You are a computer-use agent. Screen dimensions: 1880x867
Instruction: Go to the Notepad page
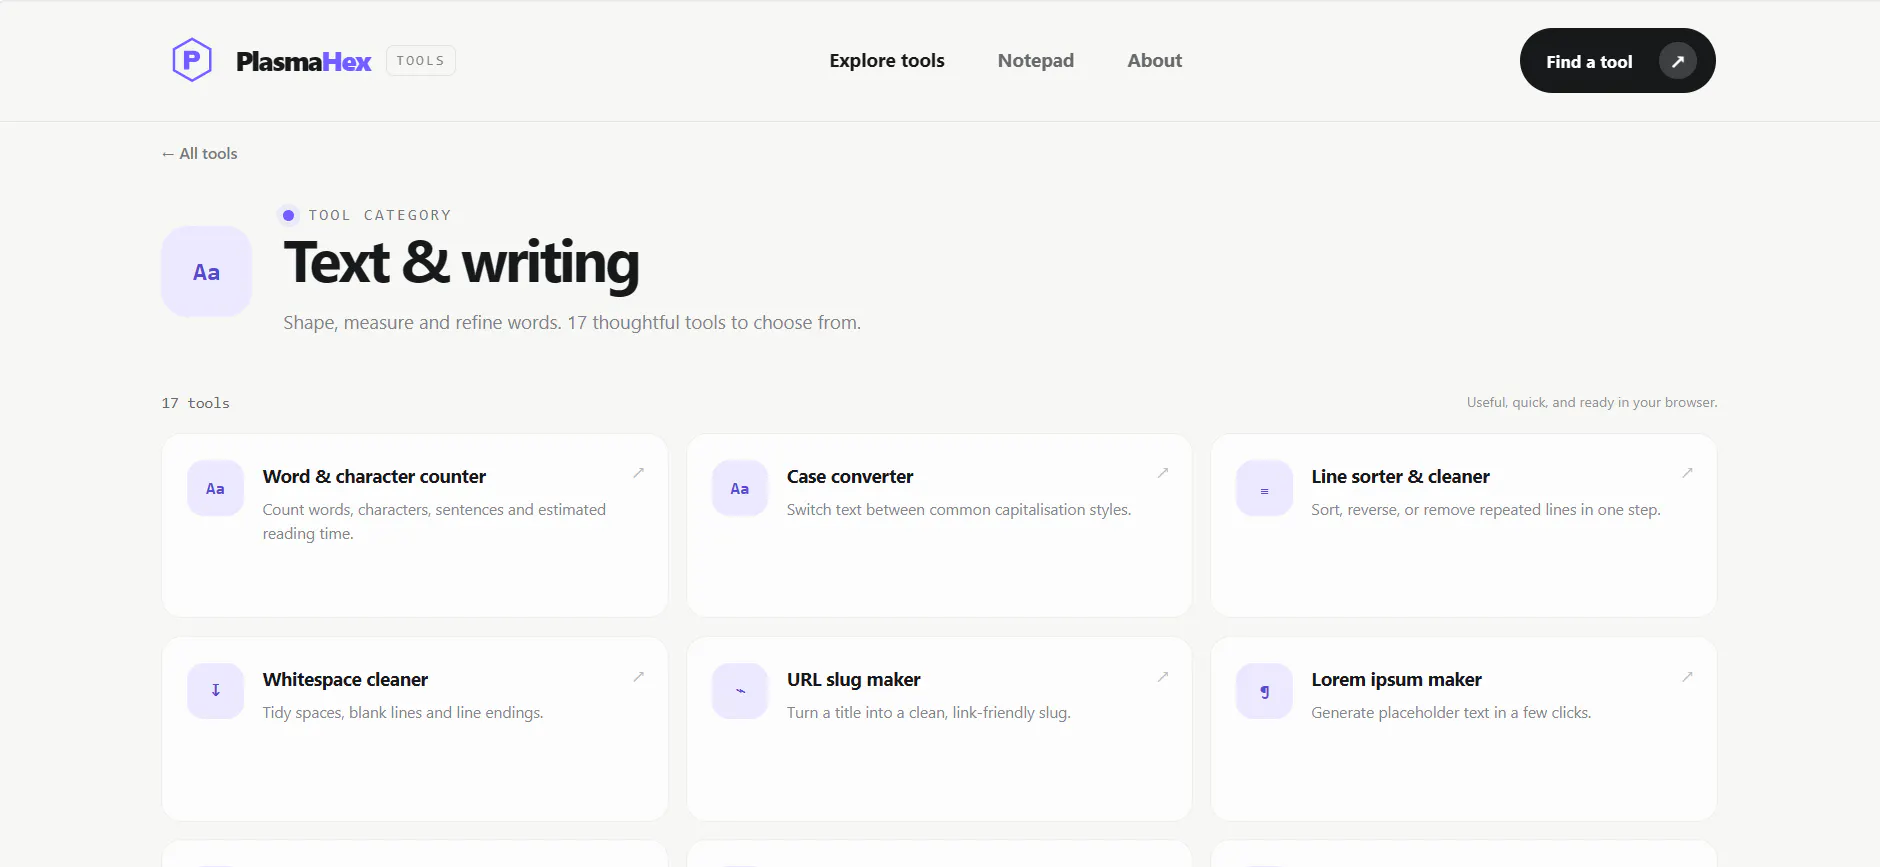(1036, 61)
